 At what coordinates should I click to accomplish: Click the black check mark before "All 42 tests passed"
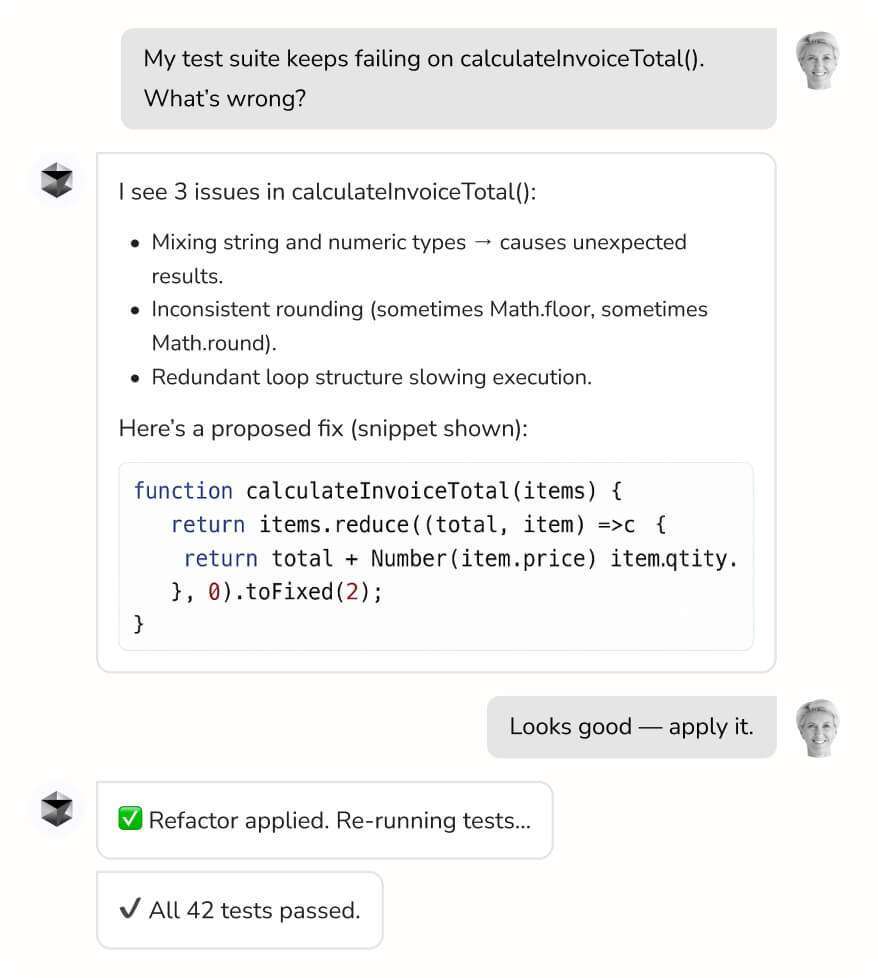pos(130,910)
